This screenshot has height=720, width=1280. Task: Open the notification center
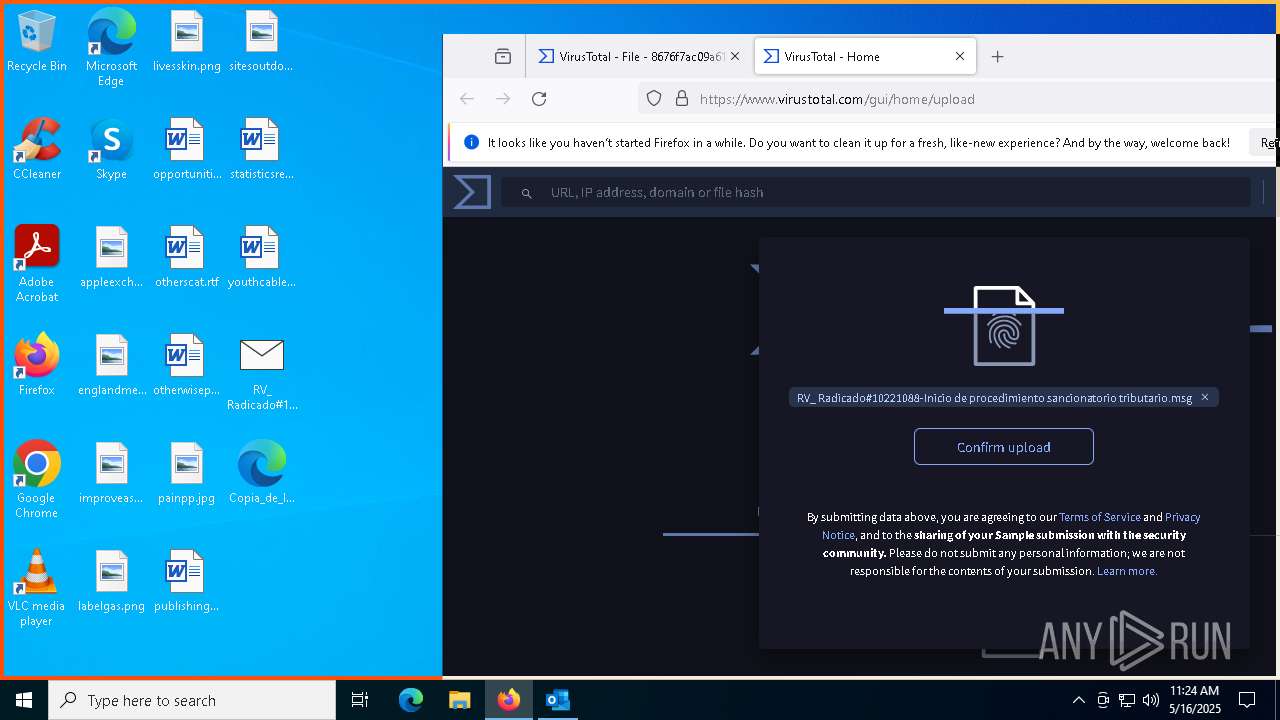(x=1247, y=700)
